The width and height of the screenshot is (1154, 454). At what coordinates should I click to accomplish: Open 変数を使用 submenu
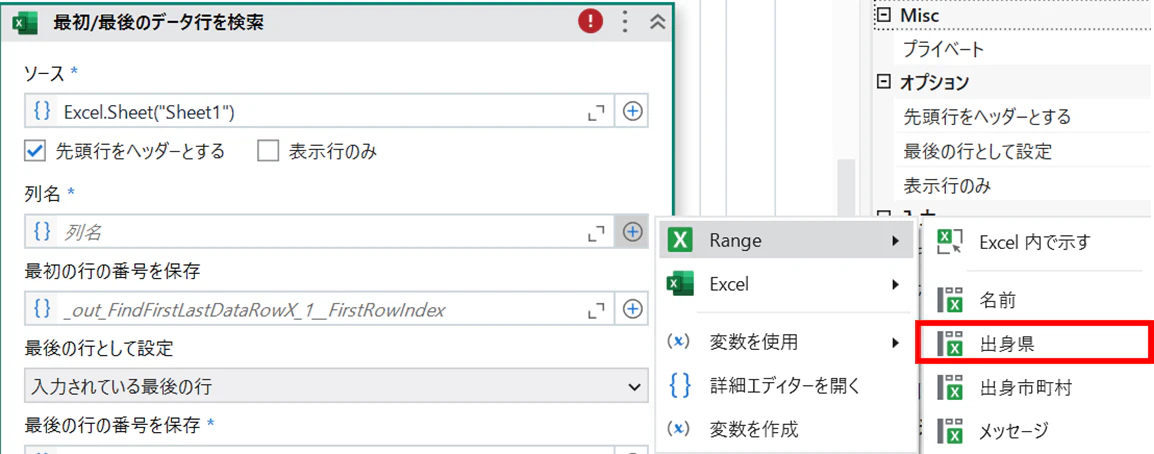[x=785, y=342]
